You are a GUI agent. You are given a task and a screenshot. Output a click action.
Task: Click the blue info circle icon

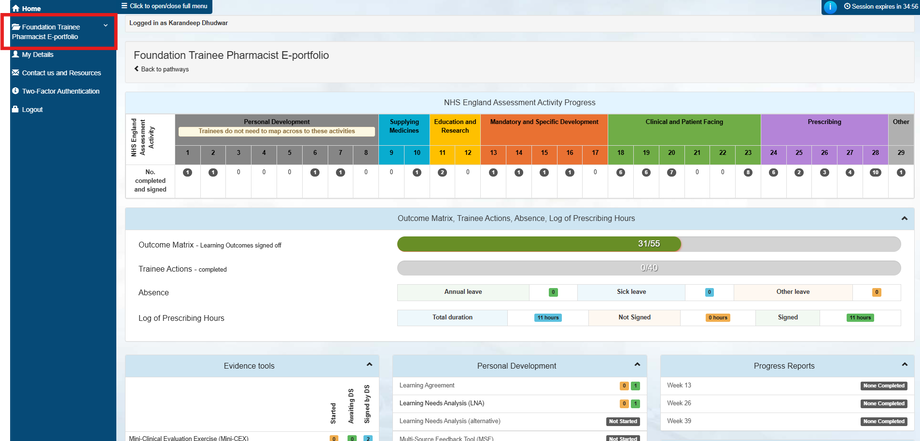[830, 7]
